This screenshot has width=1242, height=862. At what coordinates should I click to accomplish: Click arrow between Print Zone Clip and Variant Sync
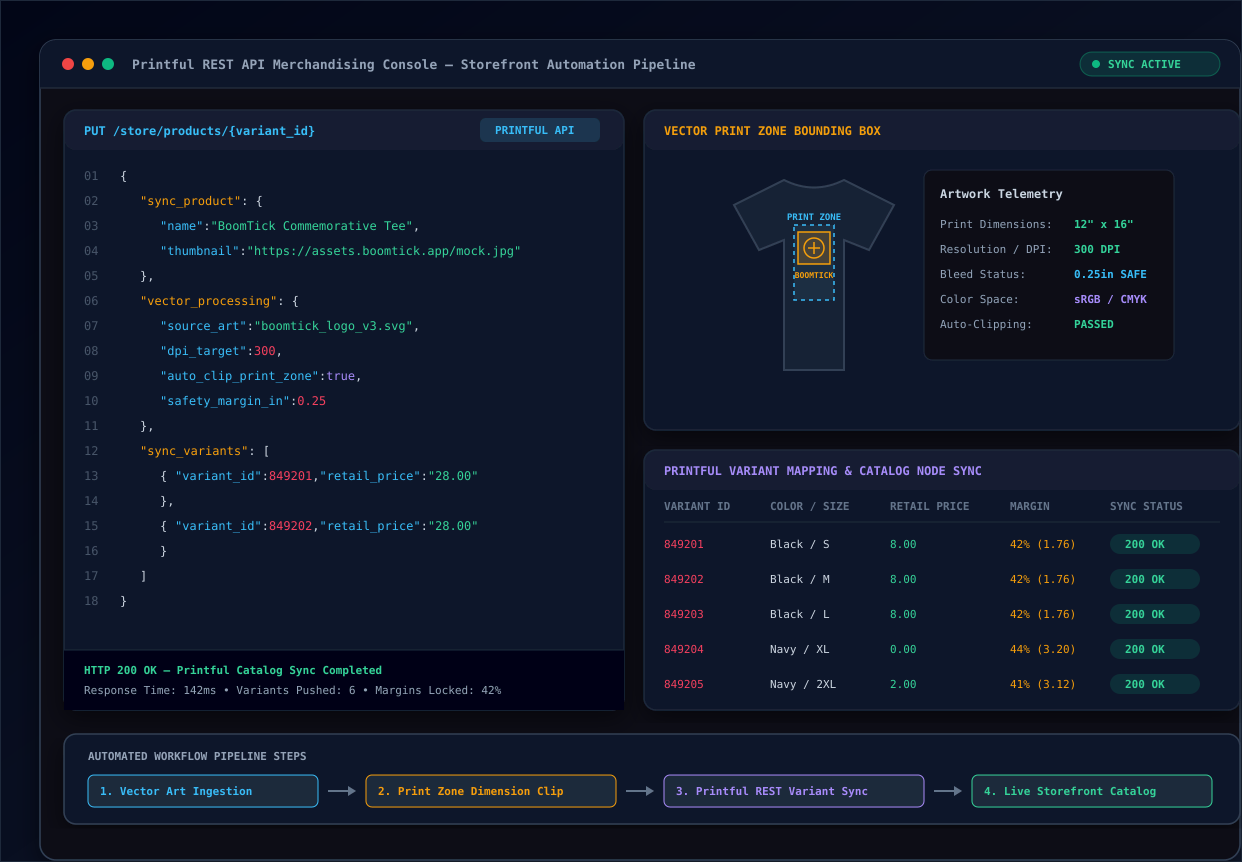(640, 791)
